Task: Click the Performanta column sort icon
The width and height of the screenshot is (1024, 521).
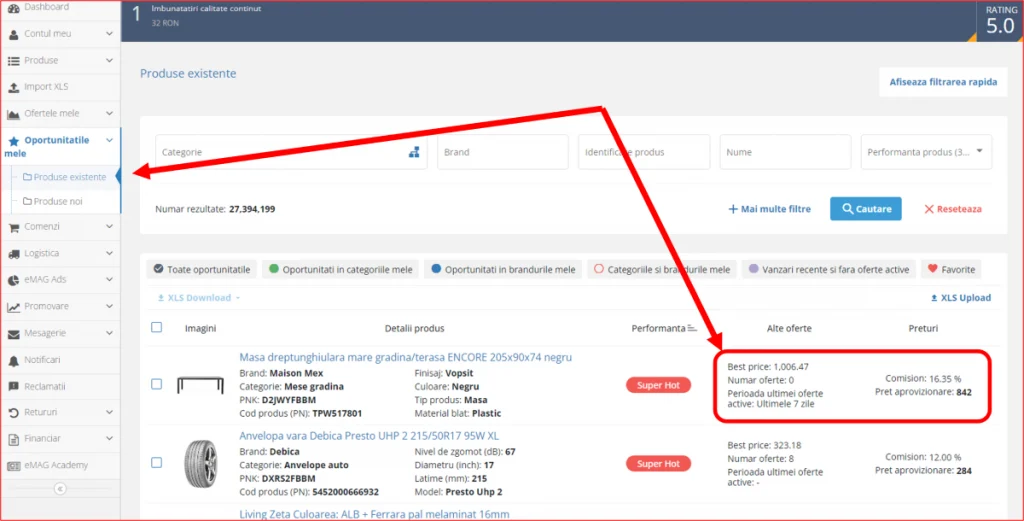Action: pos(692,328)
